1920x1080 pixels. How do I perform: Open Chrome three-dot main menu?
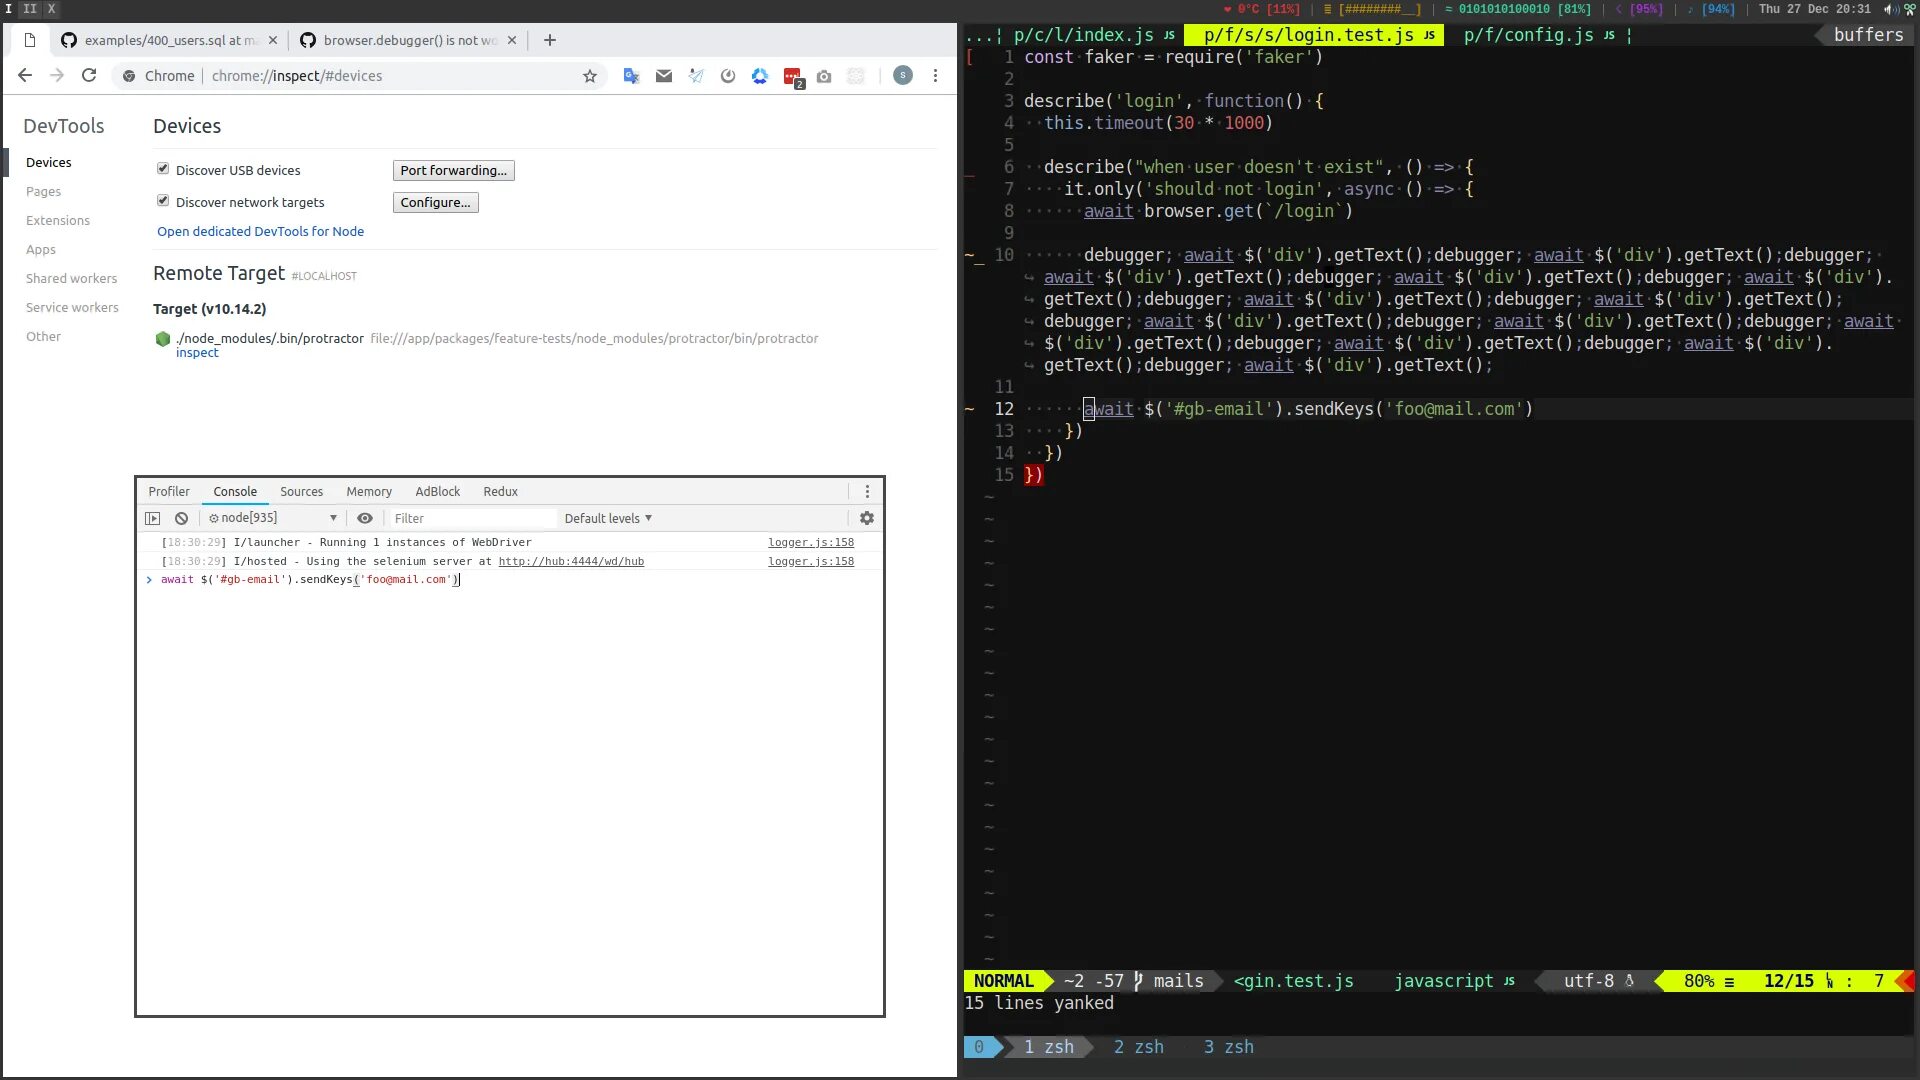coord(934,76)
